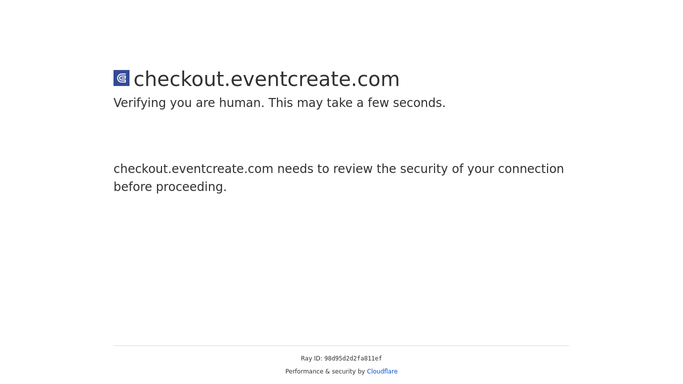Click the 'before proceeding.' line

click(x=170, y=187)
